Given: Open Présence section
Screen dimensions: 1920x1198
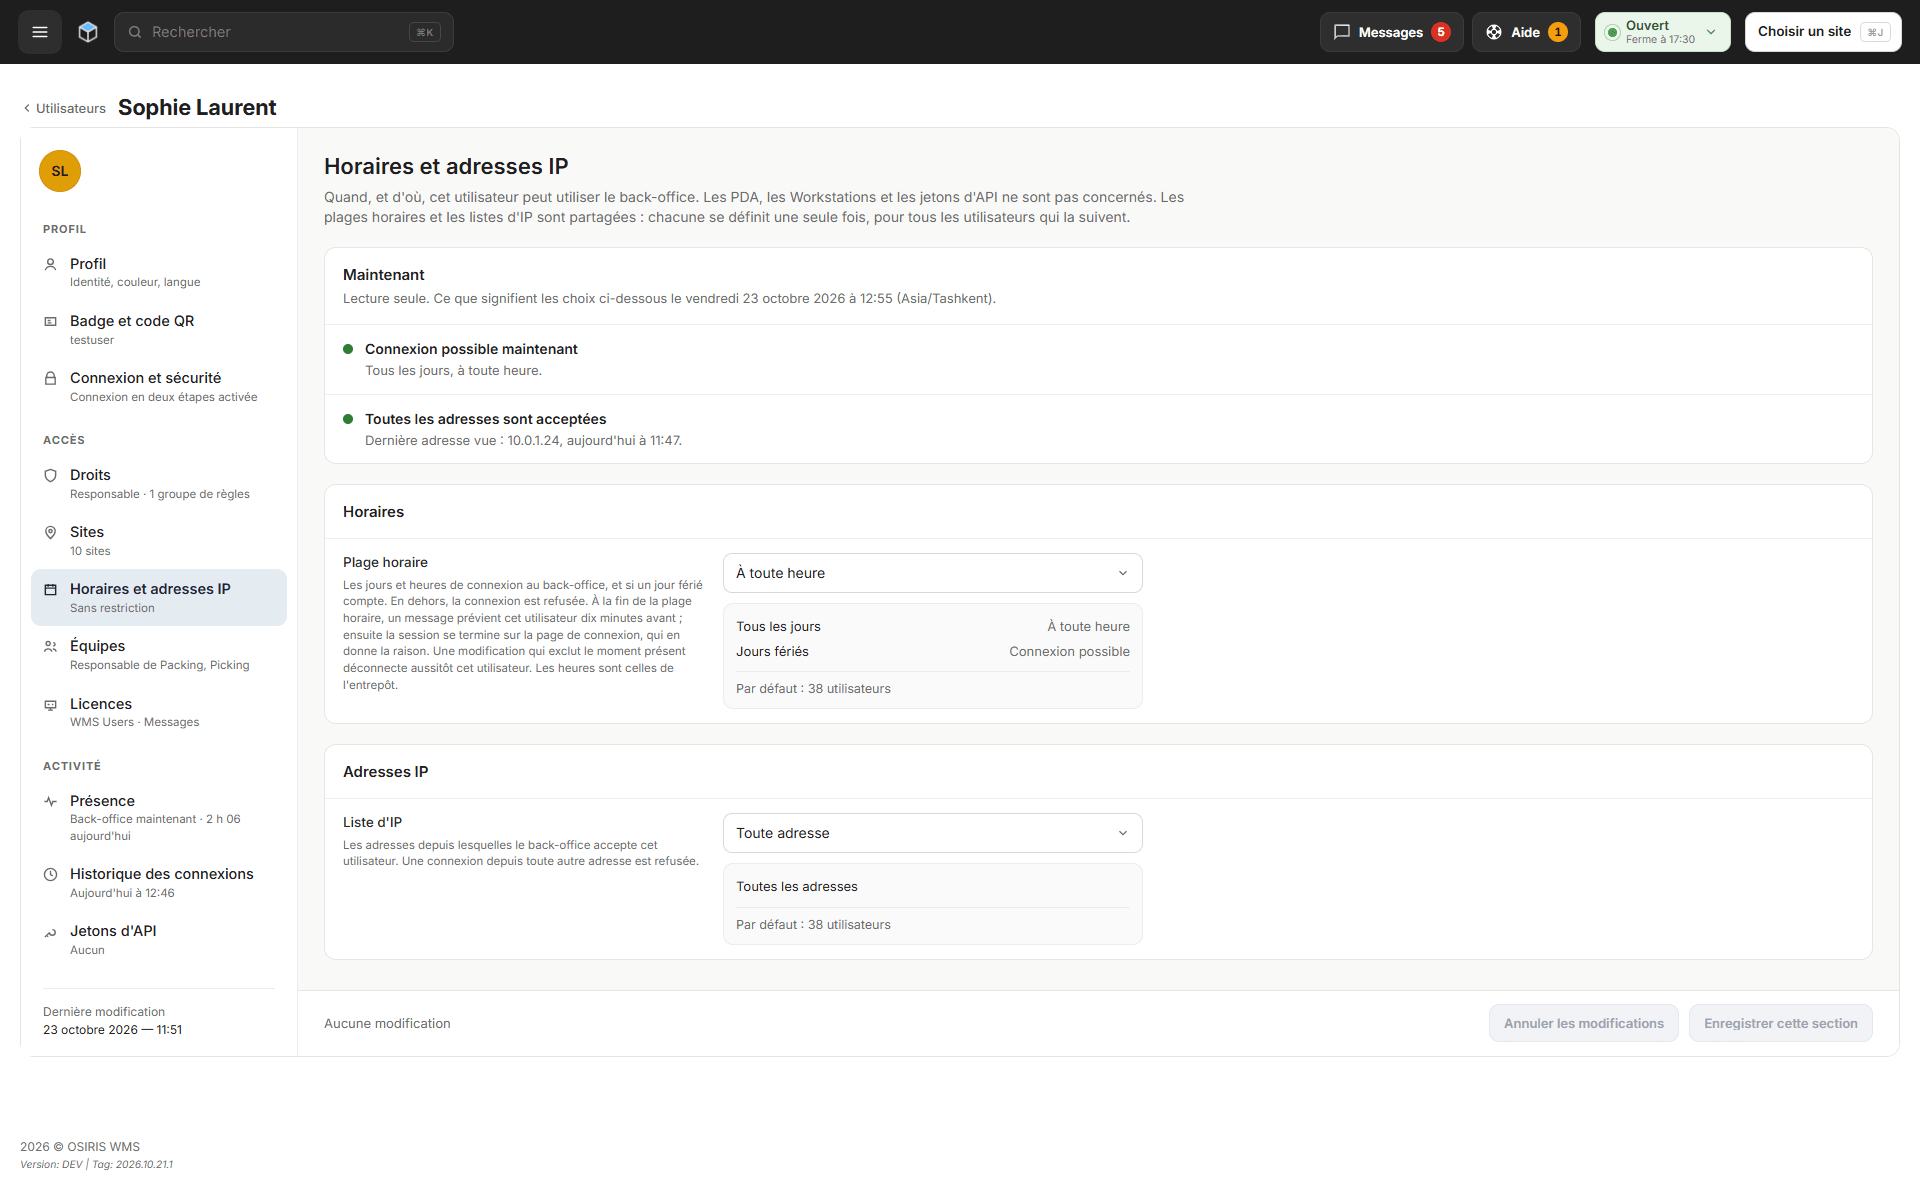Looking at the screenshot, I should [x=159, y=818].
